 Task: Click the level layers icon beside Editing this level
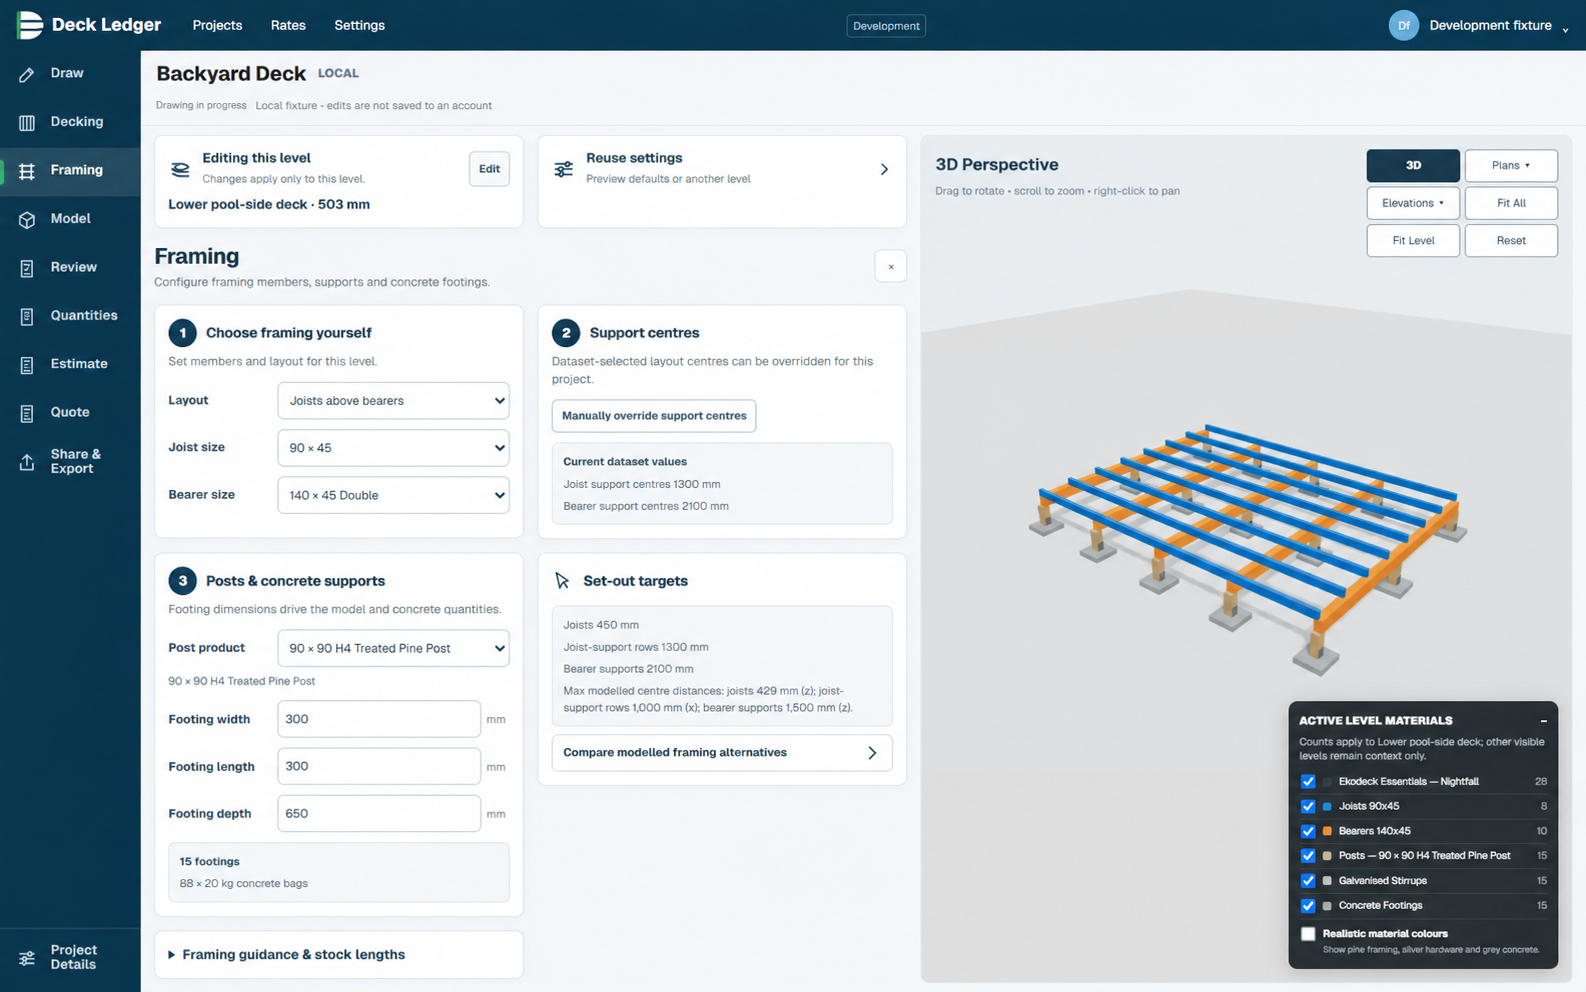[x=180, y=169]
